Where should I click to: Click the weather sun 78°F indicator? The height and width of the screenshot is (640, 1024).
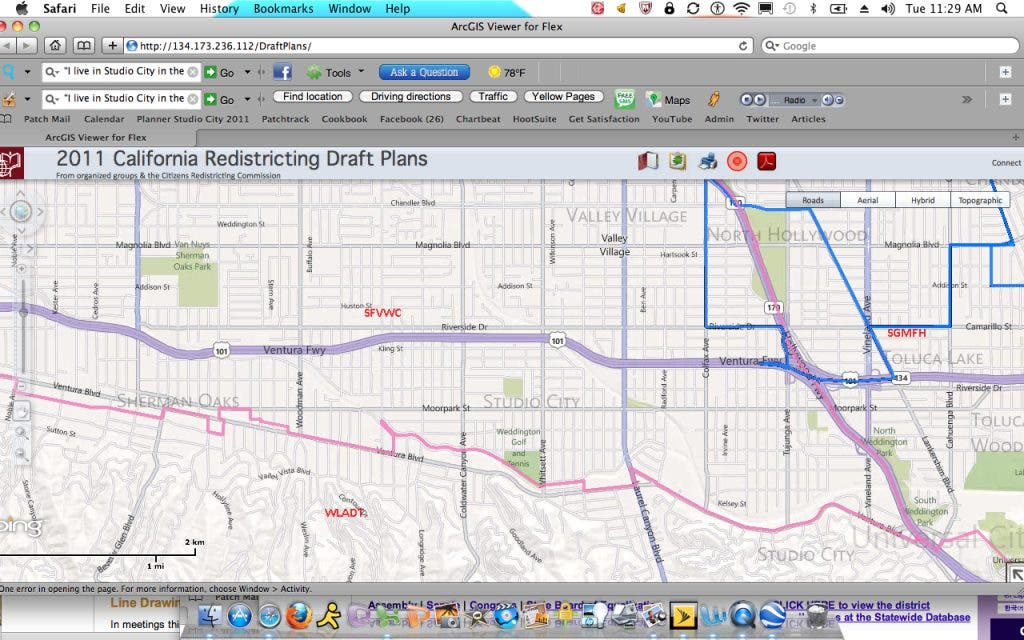point(507,72)
